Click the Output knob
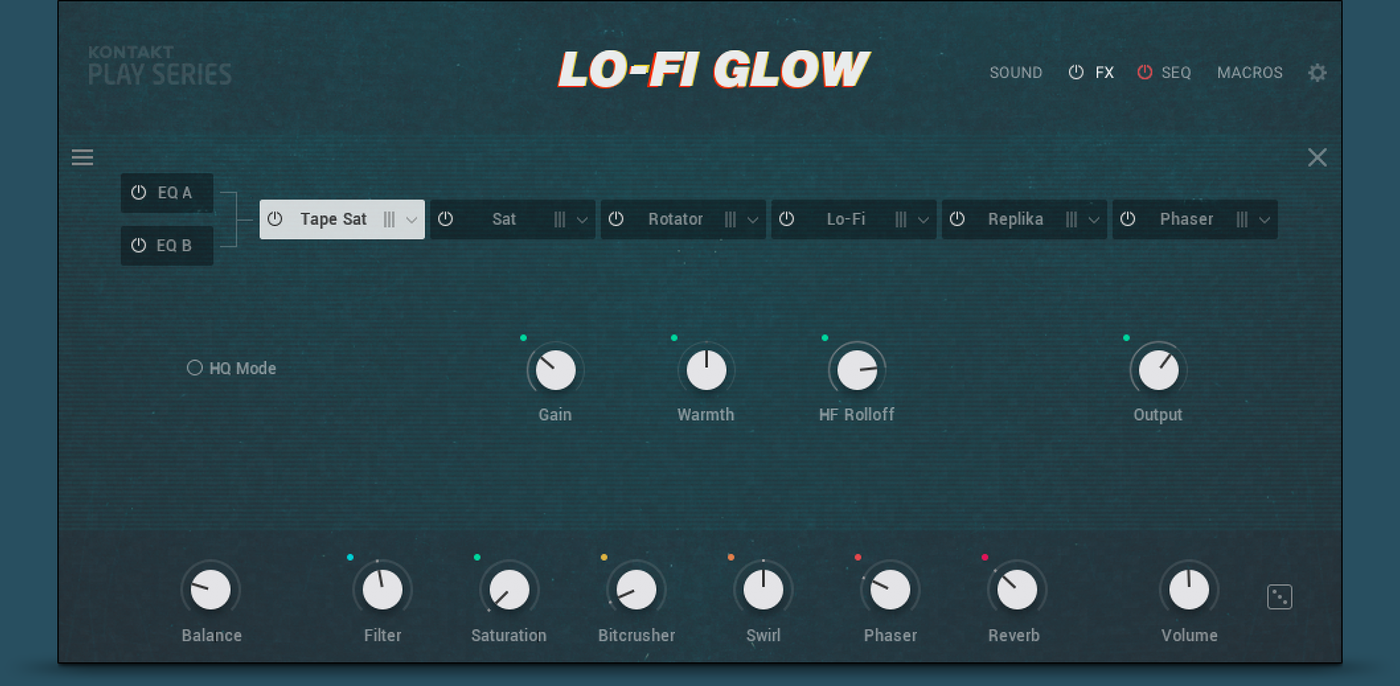 [1158, 370]
